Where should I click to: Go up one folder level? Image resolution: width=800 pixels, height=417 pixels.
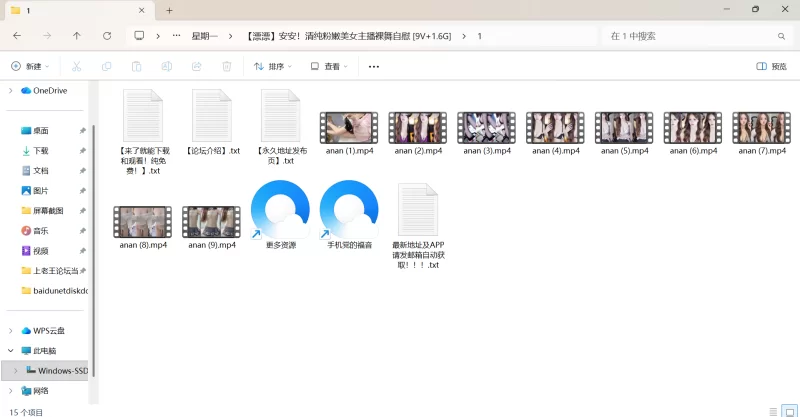pos(77,36)
